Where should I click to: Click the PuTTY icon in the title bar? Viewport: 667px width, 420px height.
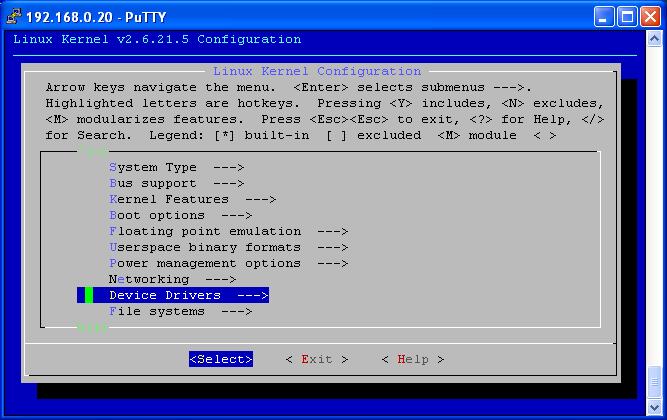point(14,17)
